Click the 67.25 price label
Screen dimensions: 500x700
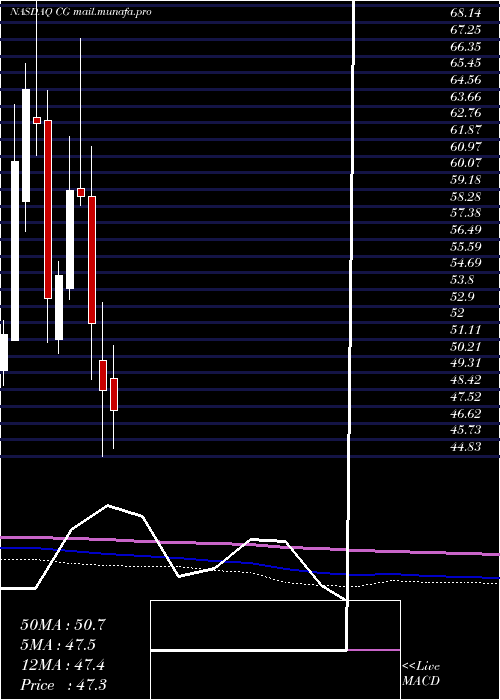click(x=466, y=29)
